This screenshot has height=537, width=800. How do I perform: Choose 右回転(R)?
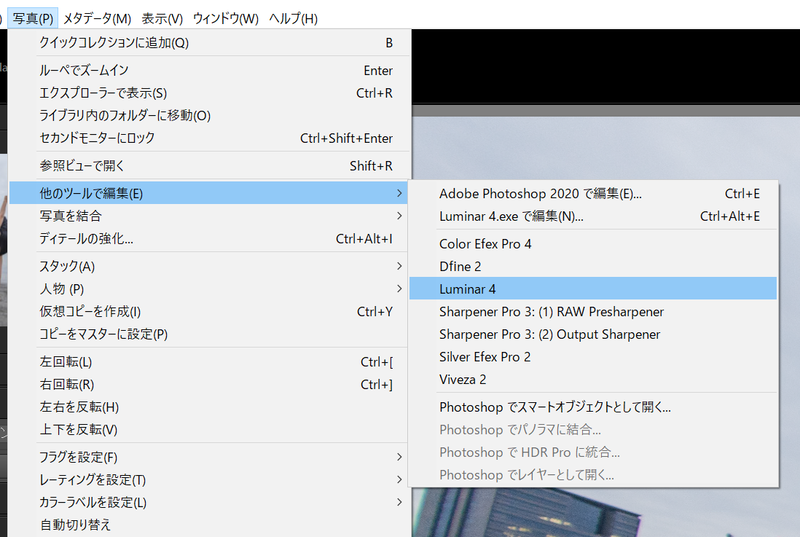pyautogui.click(x=208, y=384)
